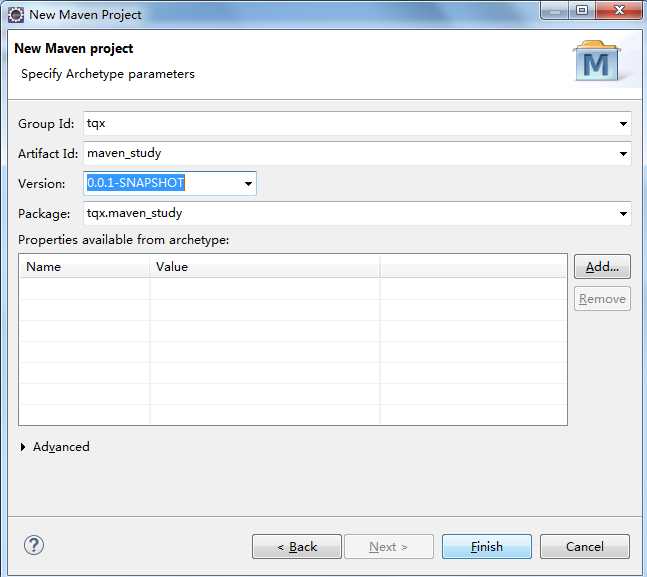Select the Value column header
The image size is (647, 577).
[265, 267]
